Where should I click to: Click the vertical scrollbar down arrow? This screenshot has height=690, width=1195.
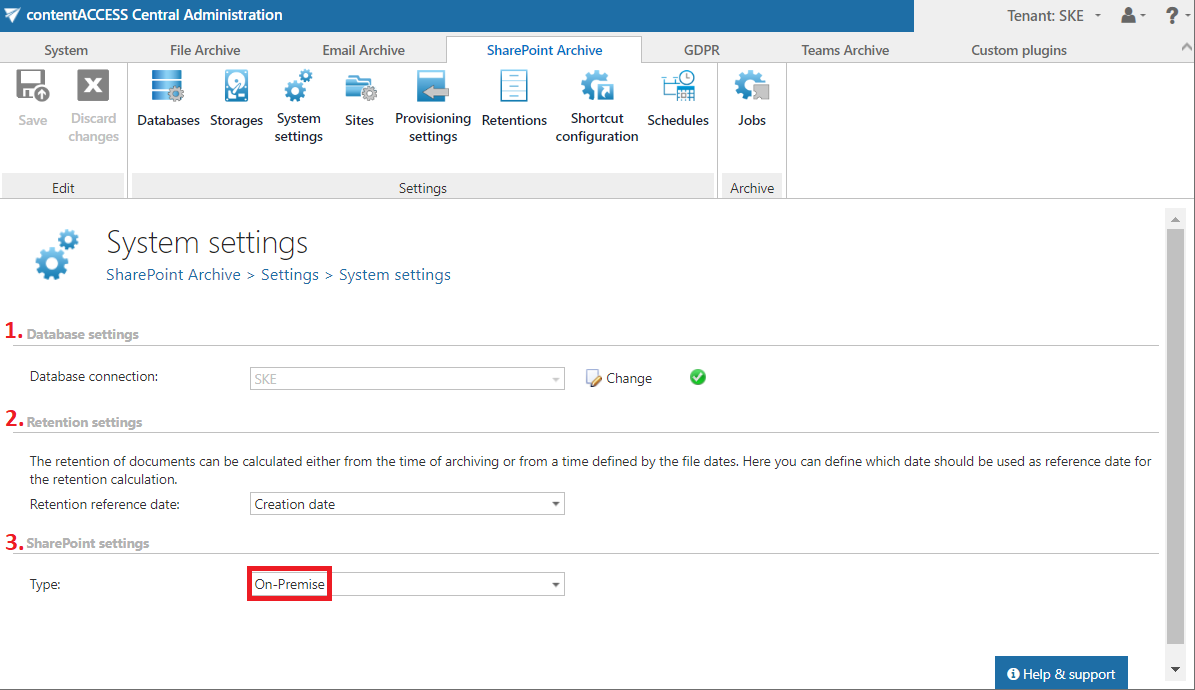(1176, 669)
